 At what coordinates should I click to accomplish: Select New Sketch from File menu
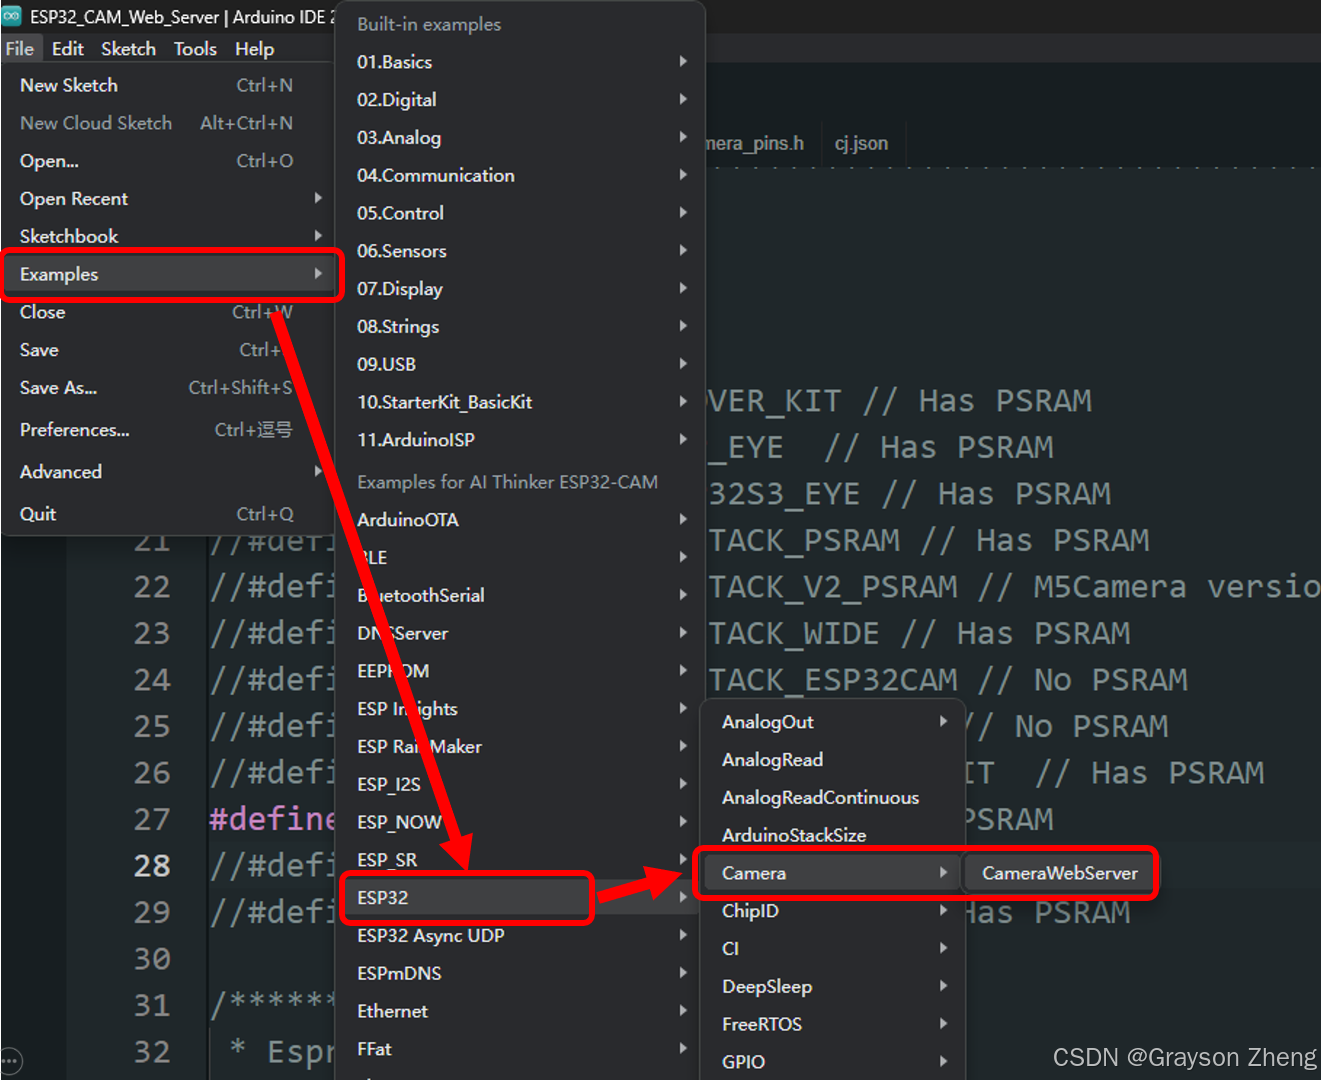(x=69, y=86)
